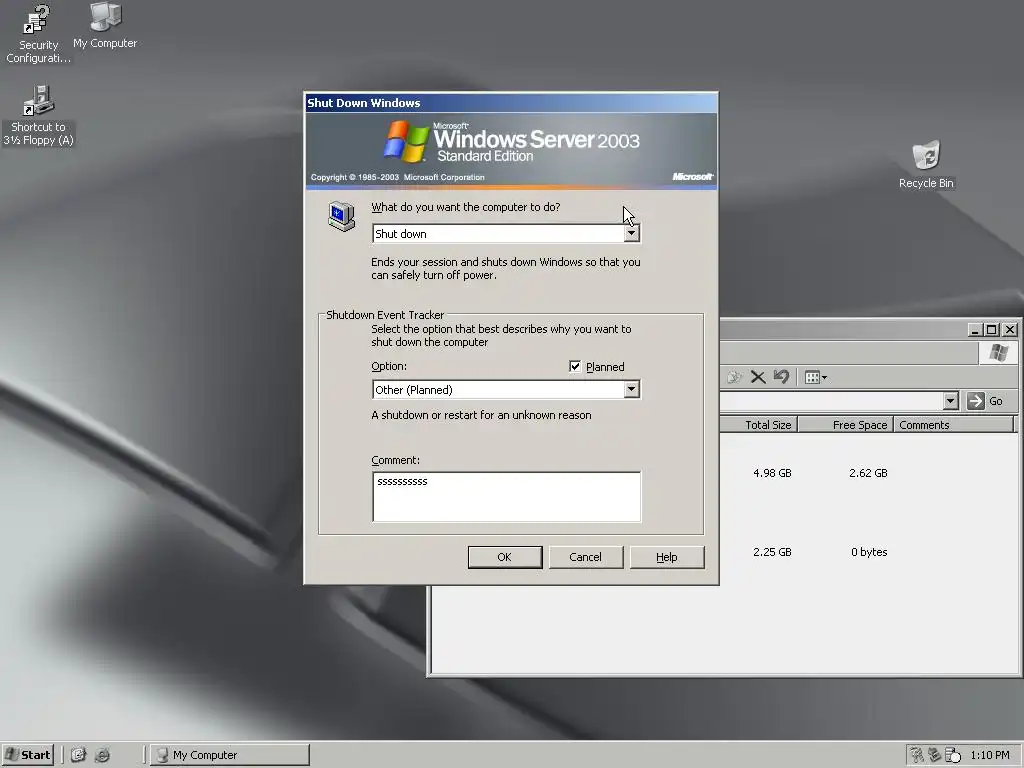Click the 2.25 GB total size value

[772, 552]
